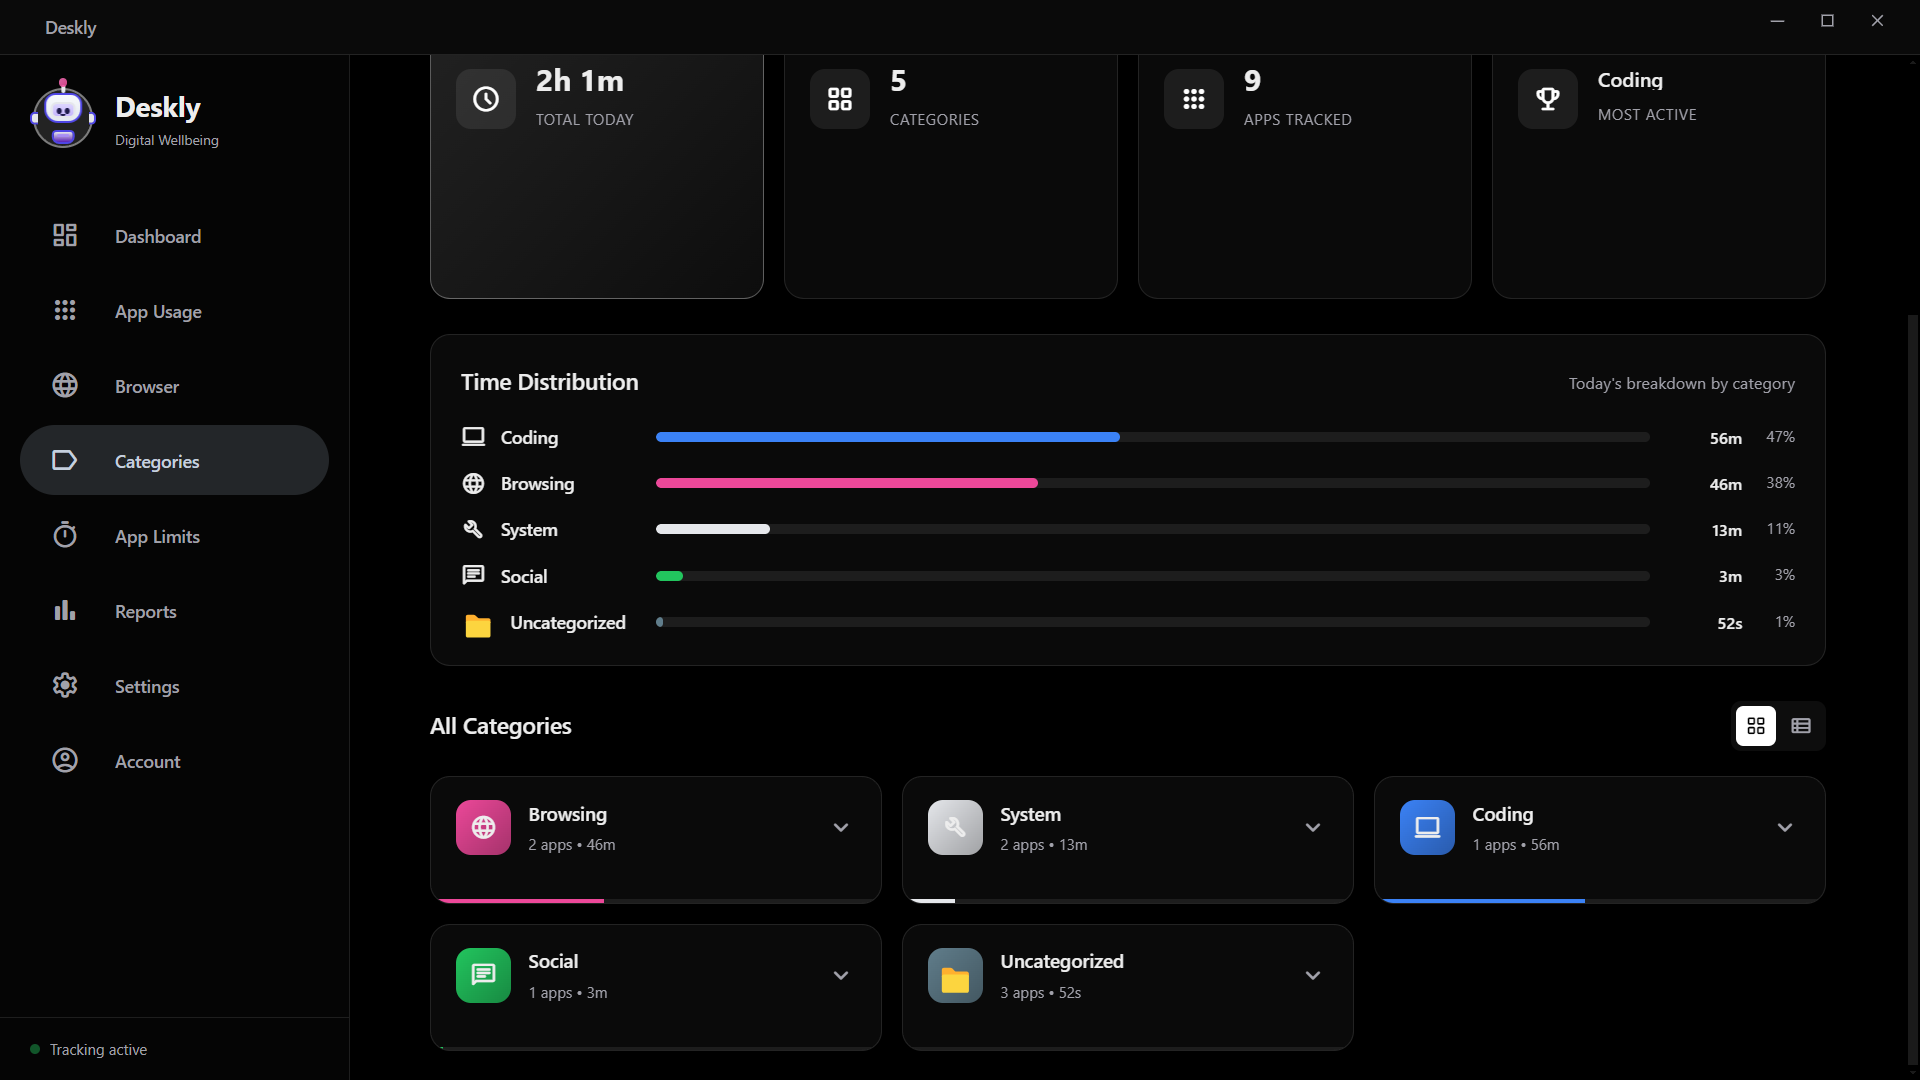Click the Browsing category pink globe icon

[x=483, y=827]
